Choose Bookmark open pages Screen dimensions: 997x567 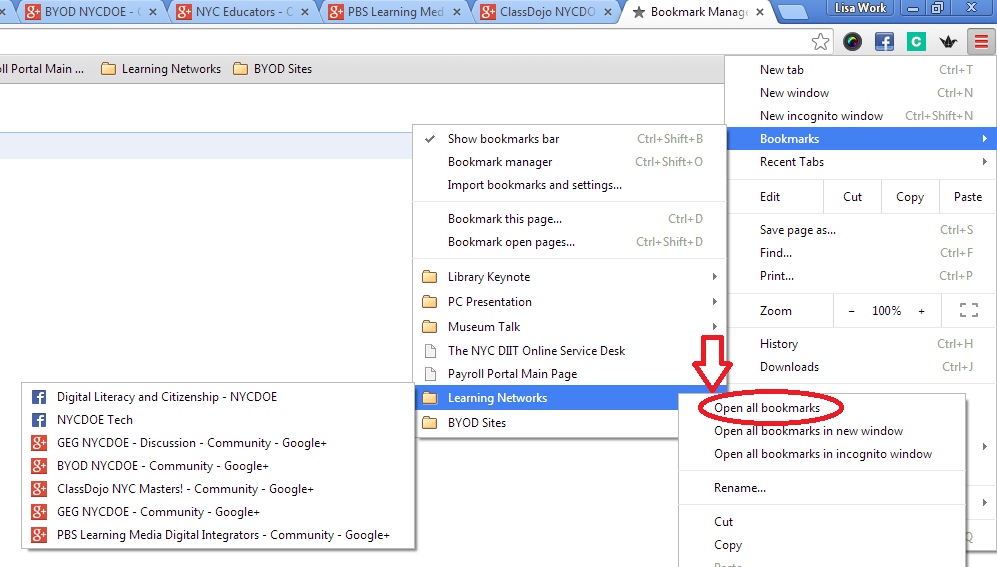click(x=570, y=242)
